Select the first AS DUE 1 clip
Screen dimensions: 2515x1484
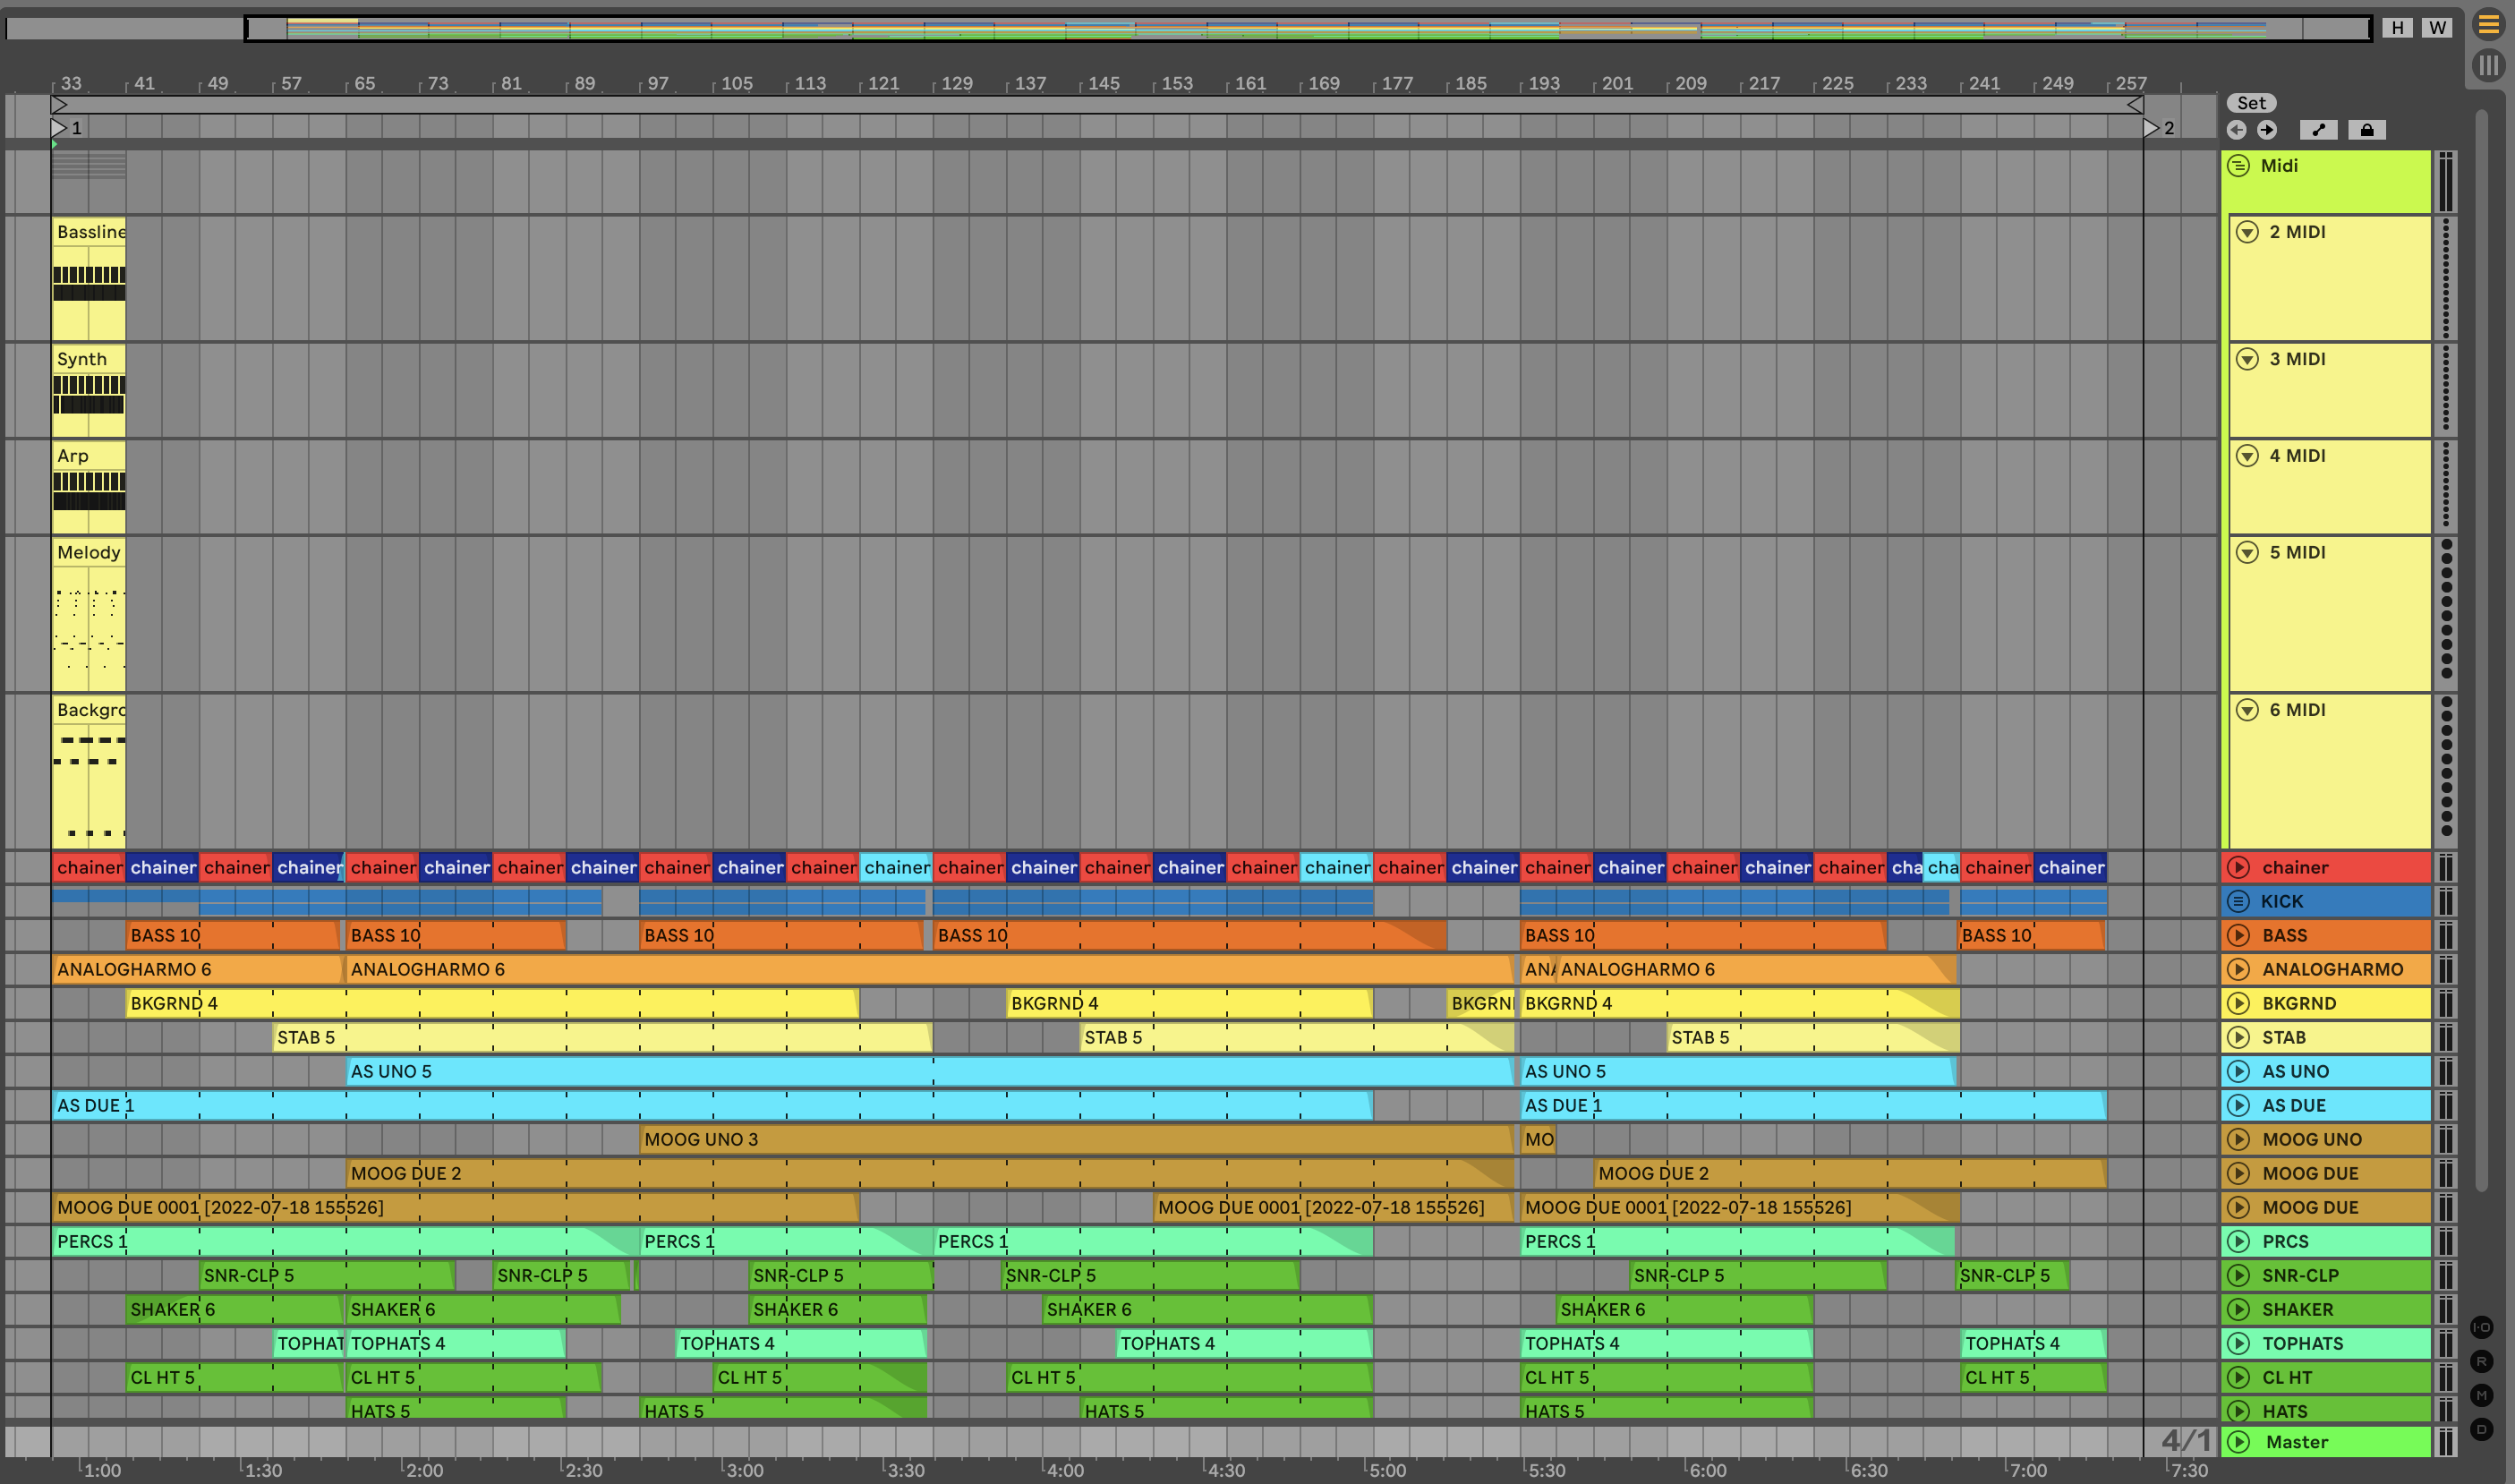712,1106
